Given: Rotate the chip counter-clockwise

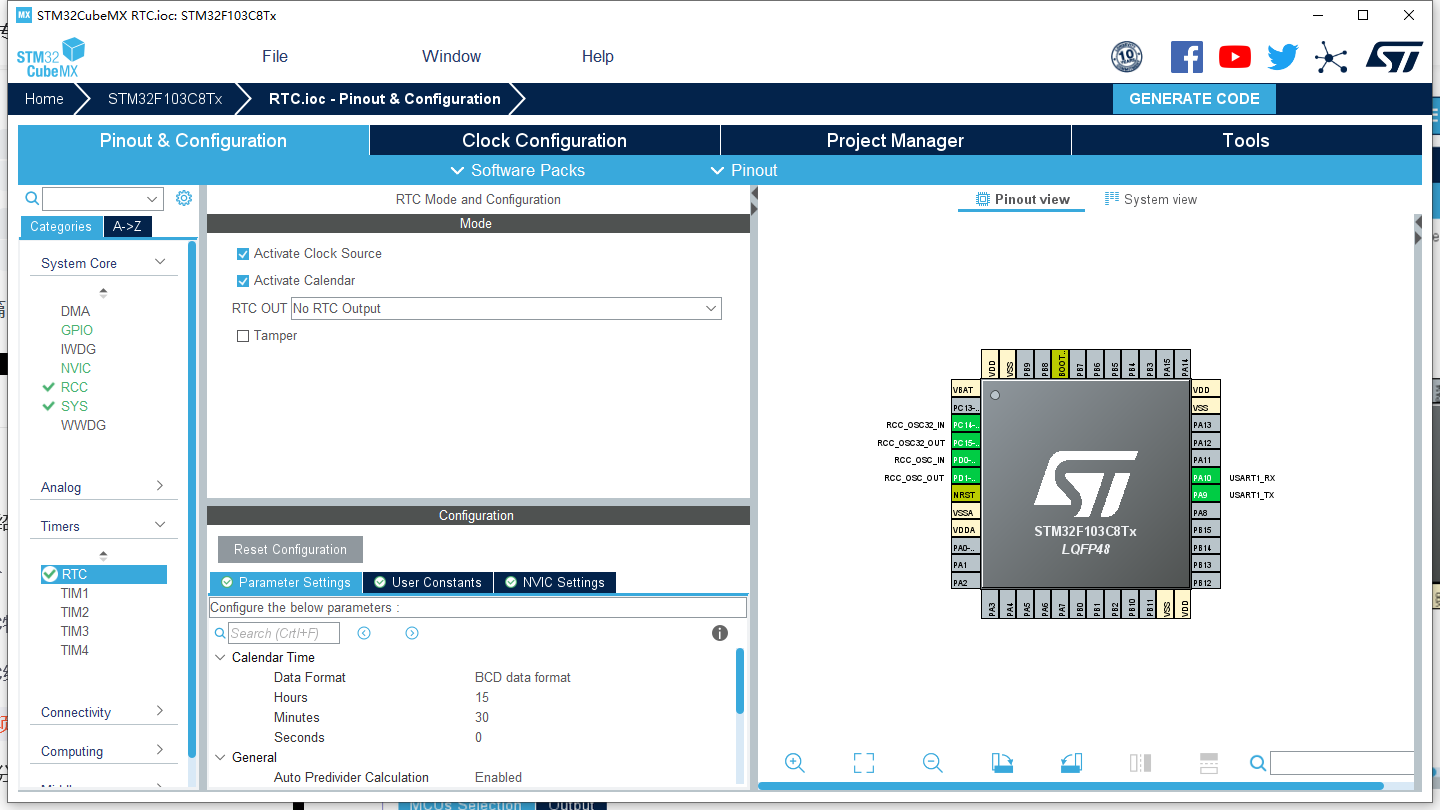Looking at the screenshot, I should coord(1071,762).
